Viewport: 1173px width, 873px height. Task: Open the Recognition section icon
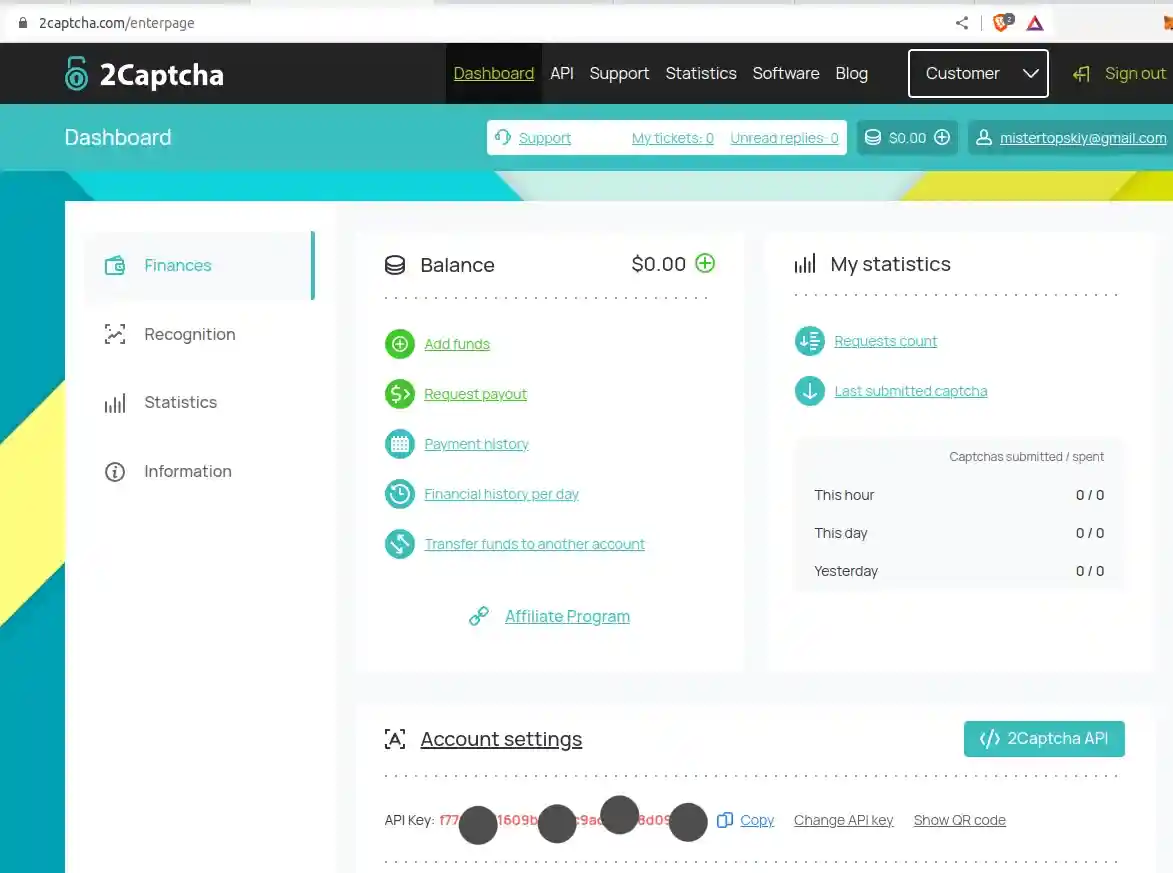114,334
